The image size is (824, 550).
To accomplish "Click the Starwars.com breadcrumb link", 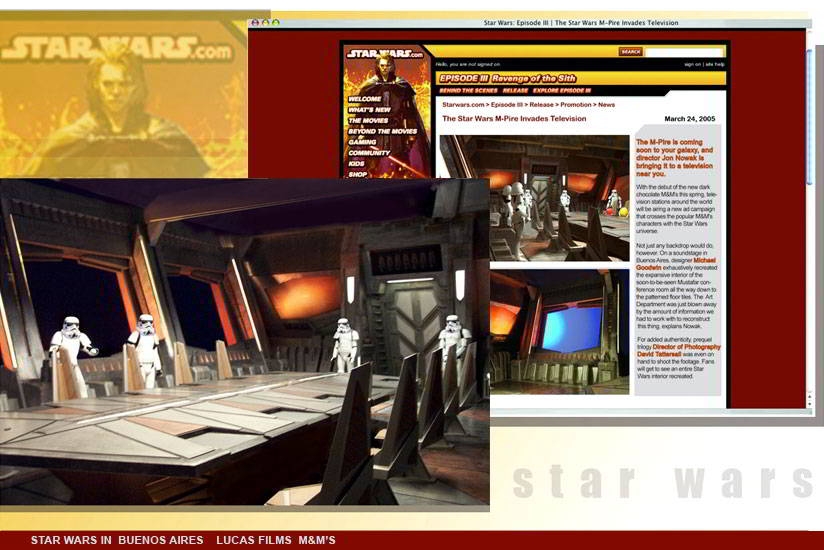I will [x=463, y=105].
